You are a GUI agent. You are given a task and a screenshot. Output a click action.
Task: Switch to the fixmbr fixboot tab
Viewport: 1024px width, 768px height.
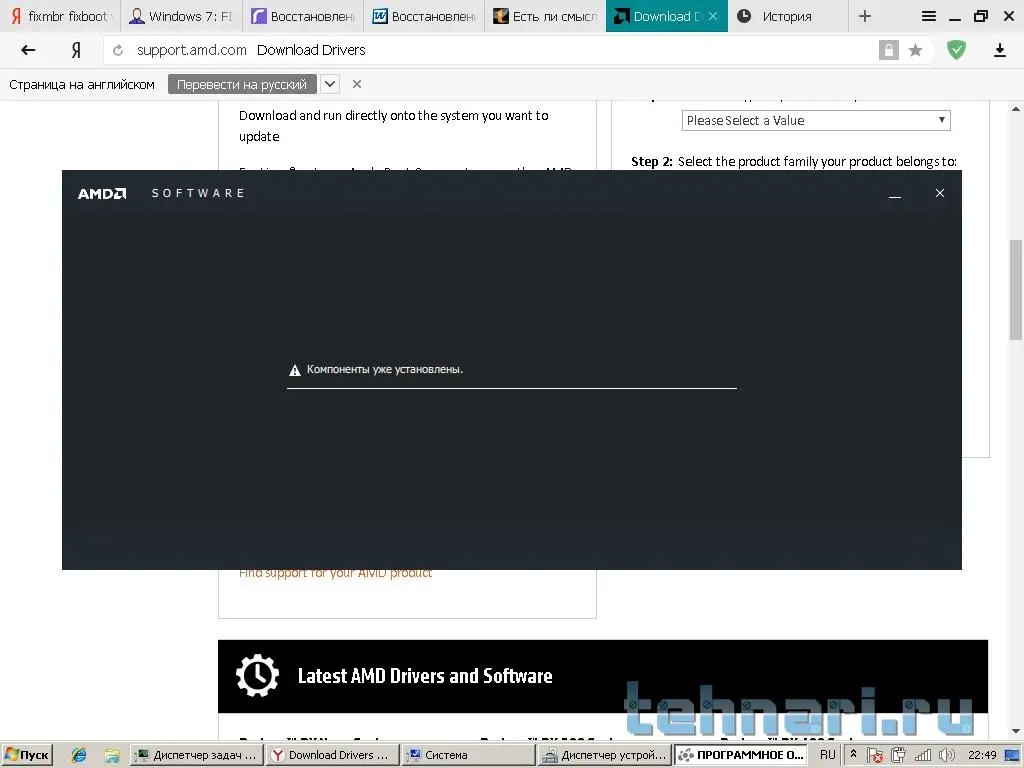pyautogui.click(x=61, y=16)
